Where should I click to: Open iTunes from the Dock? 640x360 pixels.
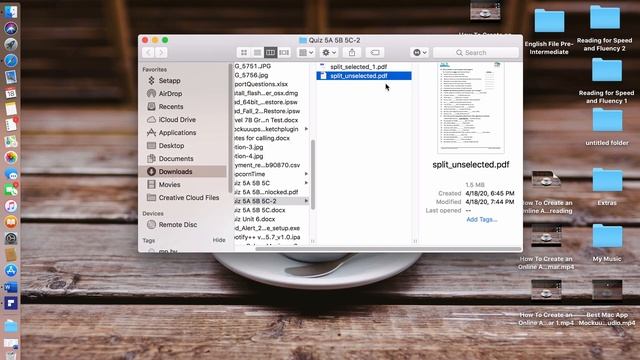(11, 206)
